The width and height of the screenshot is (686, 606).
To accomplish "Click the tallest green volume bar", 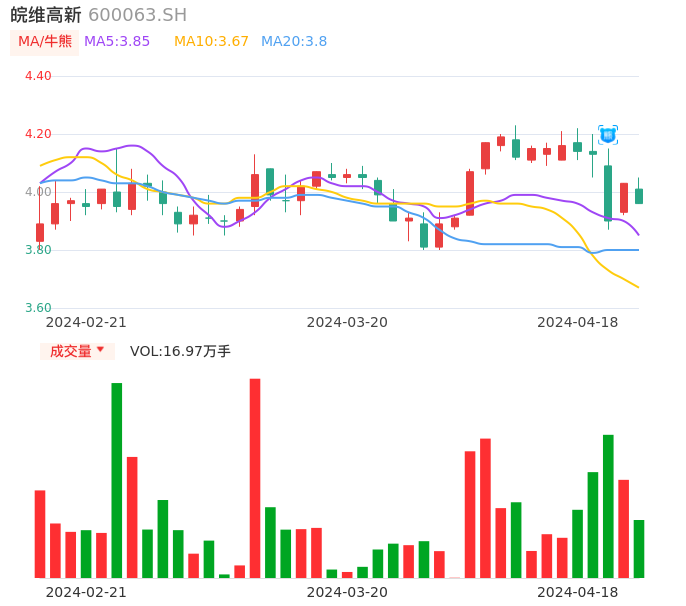I will [x=117, y=480].
